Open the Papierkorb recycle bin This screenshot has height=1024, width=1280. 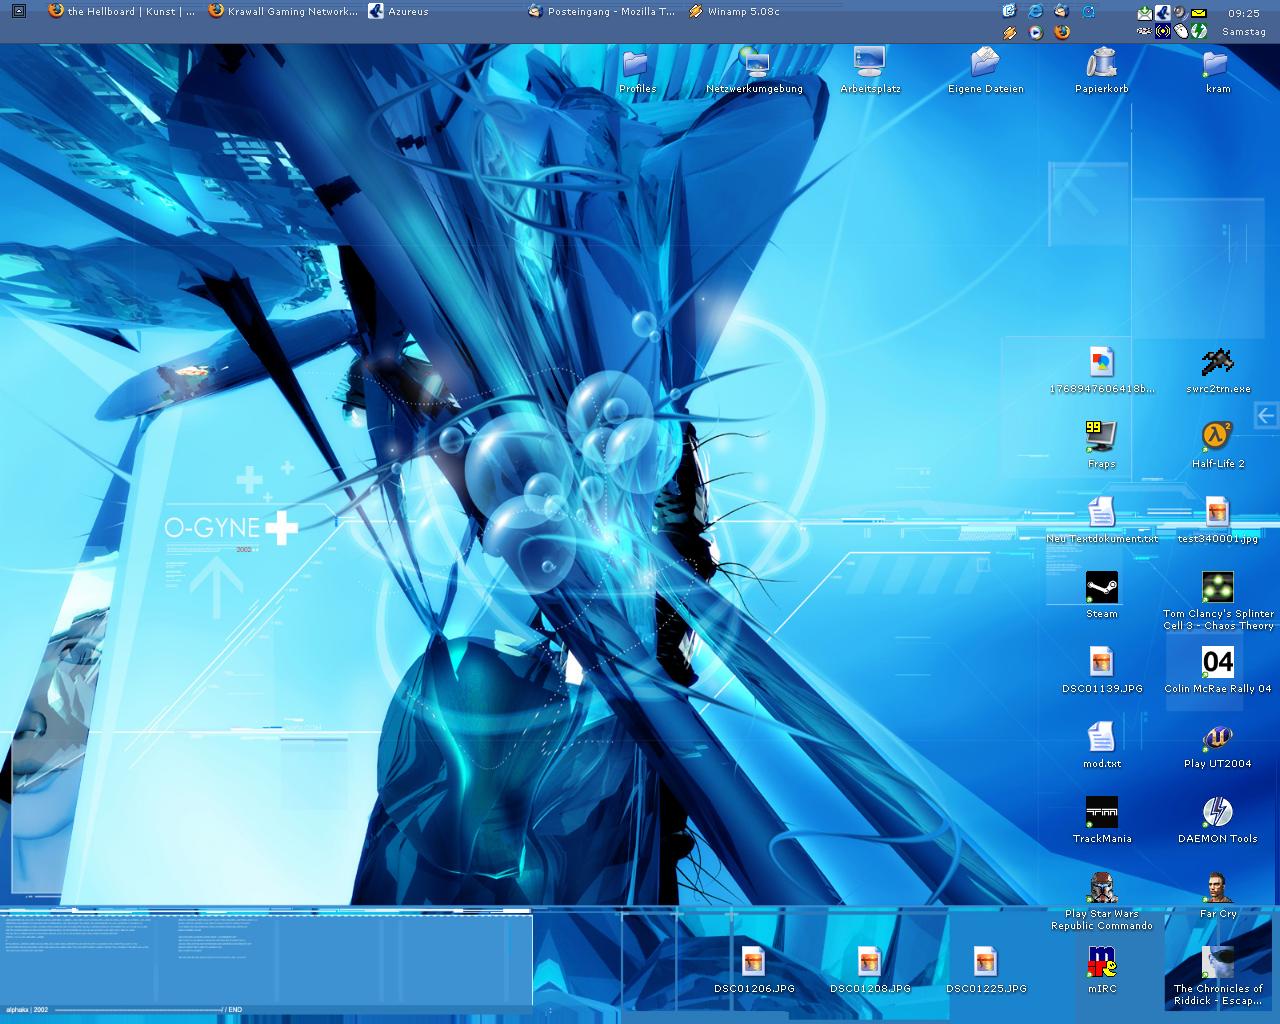(x=1101, y=64)
